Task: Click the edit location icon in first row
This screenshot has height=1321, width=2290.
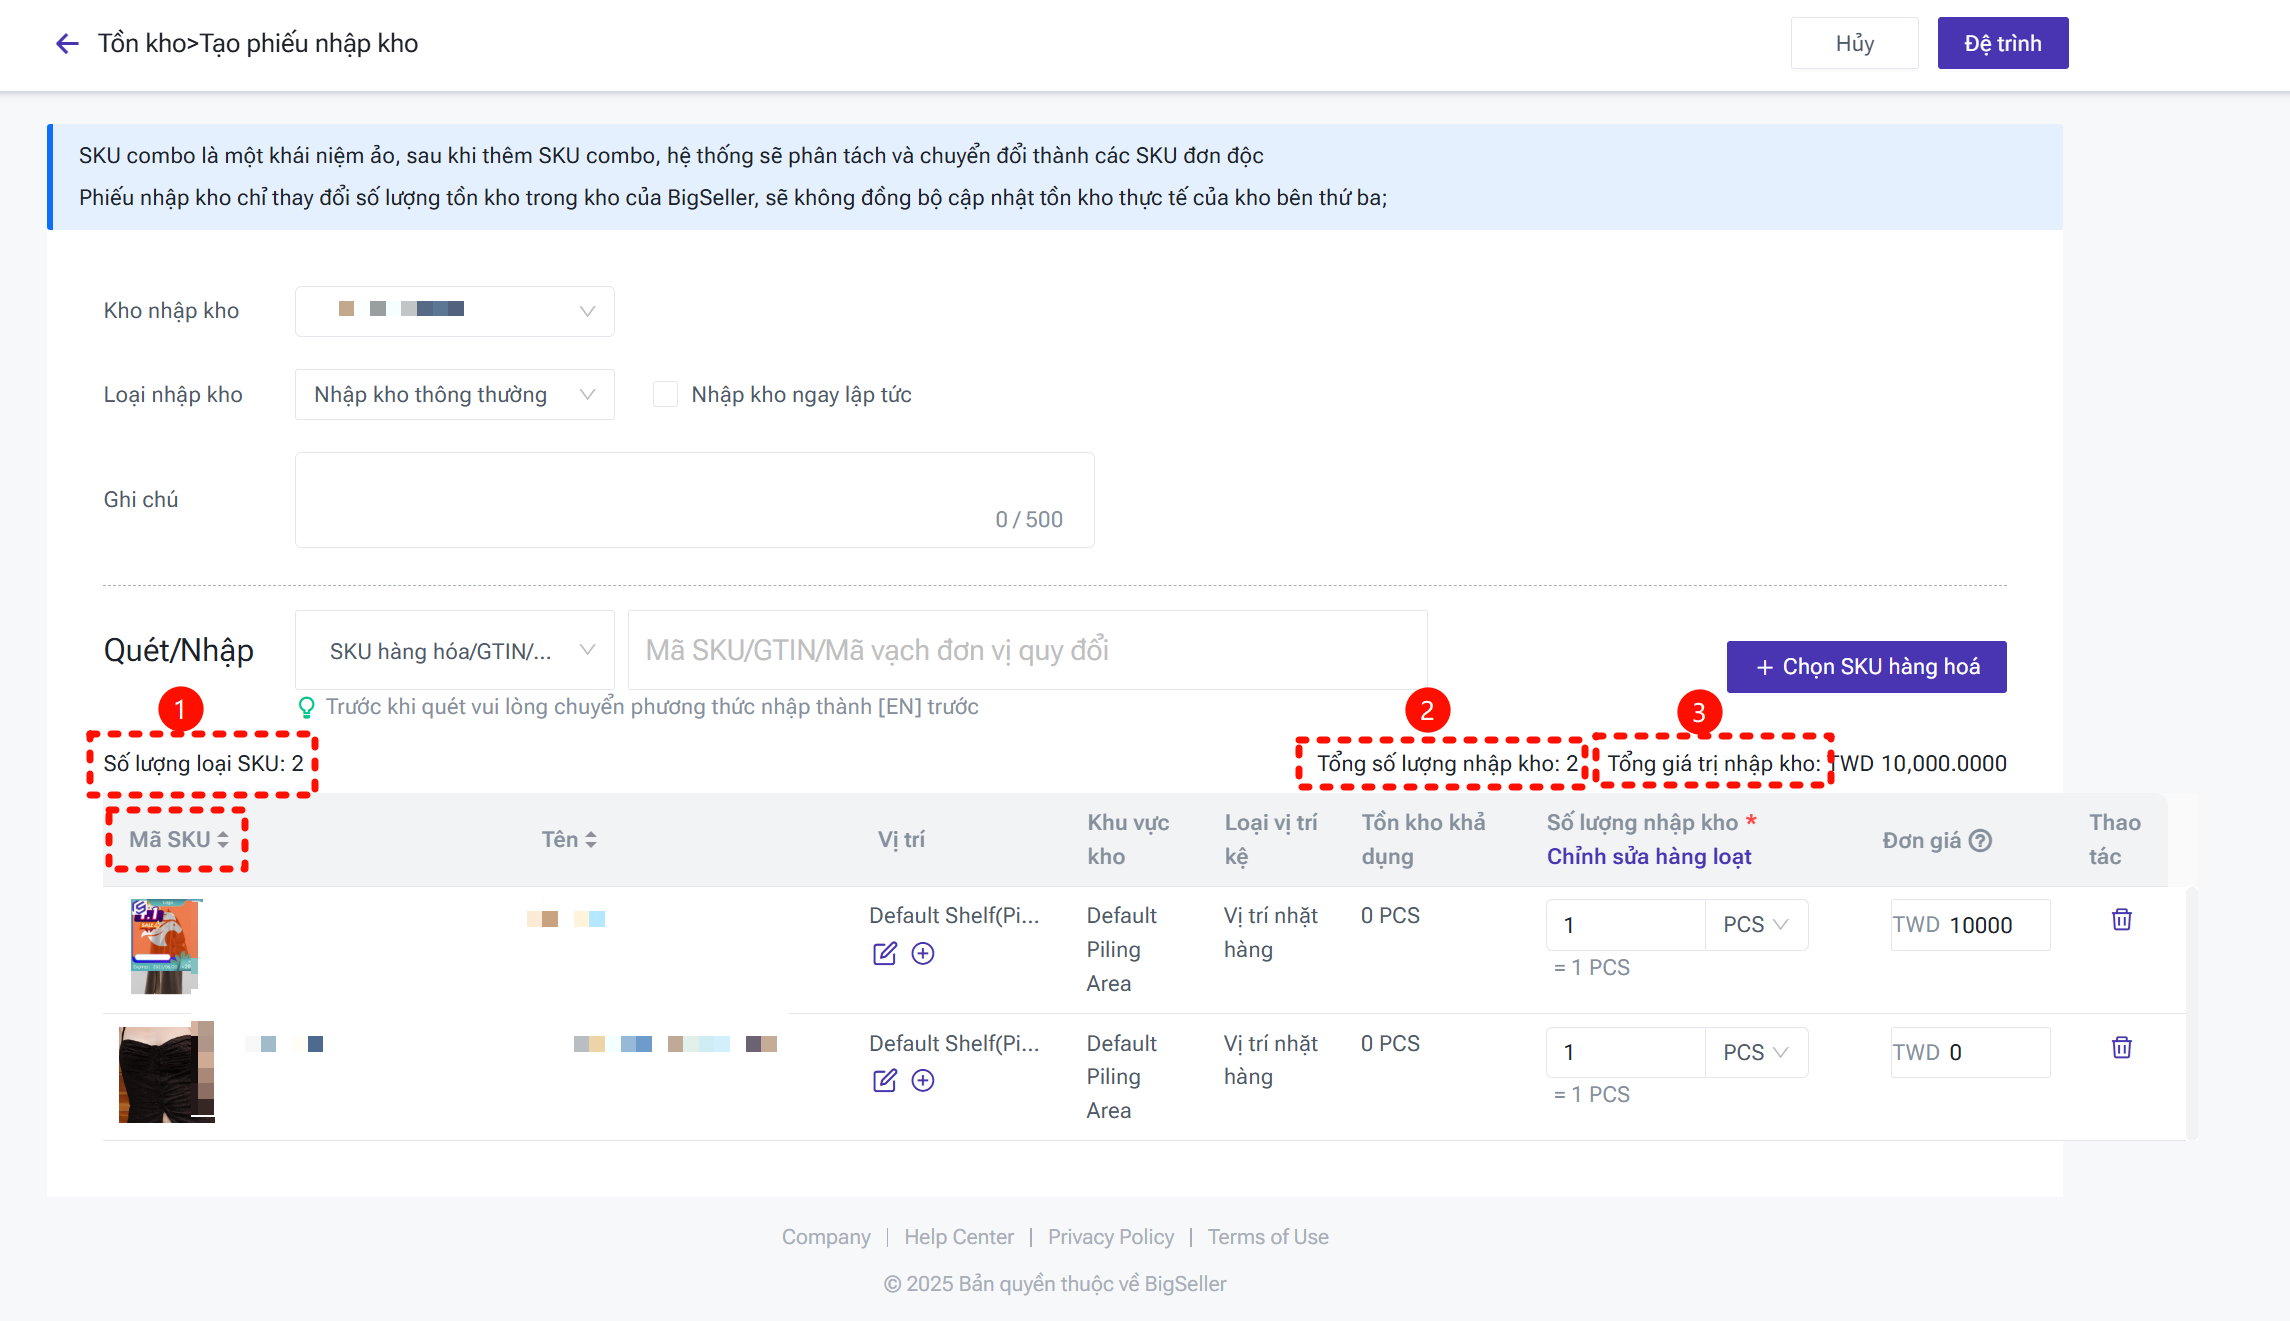Action: coord(884,953)
